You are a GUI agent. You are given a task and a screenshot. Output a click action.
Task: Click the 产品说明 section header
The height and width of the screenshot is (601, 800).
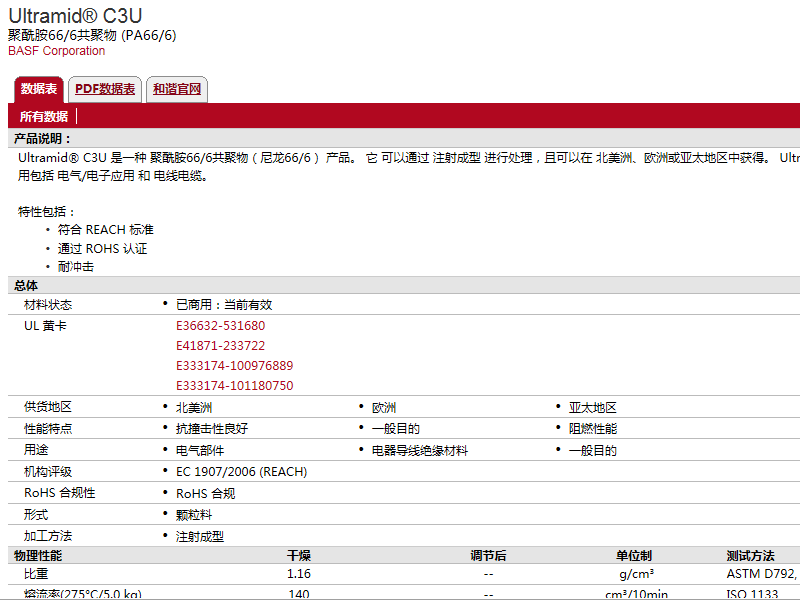(42, 138)
